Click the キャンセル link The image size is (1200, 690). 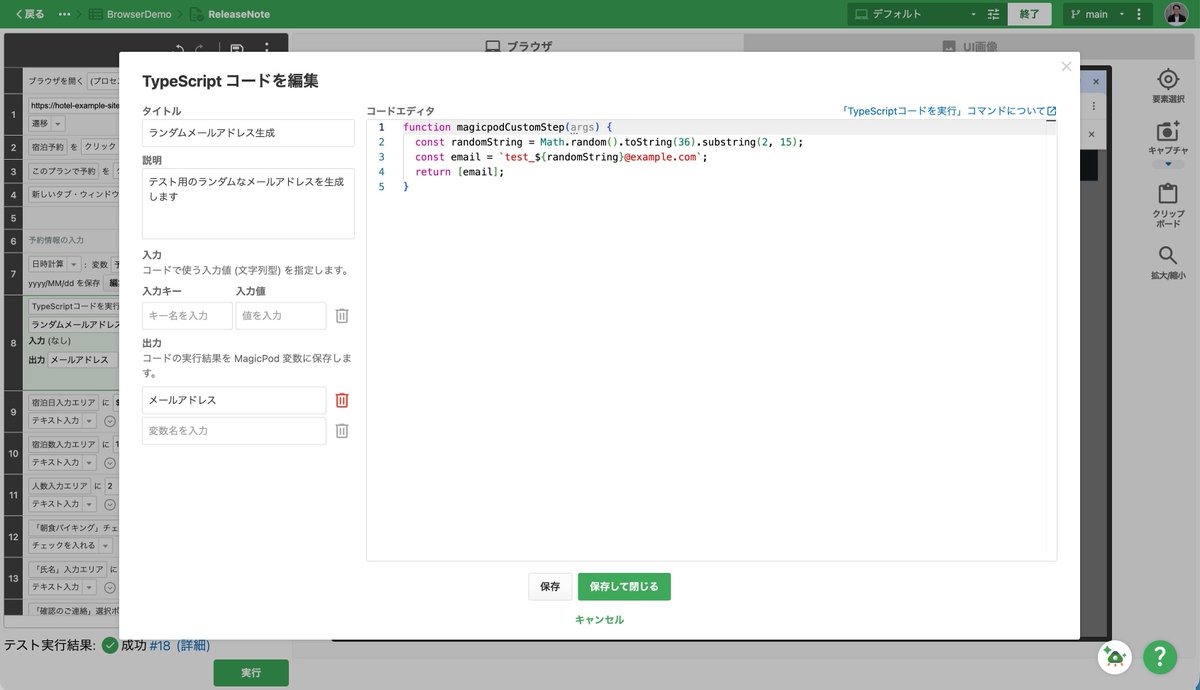pyautogui.click(x=598, y=620)
